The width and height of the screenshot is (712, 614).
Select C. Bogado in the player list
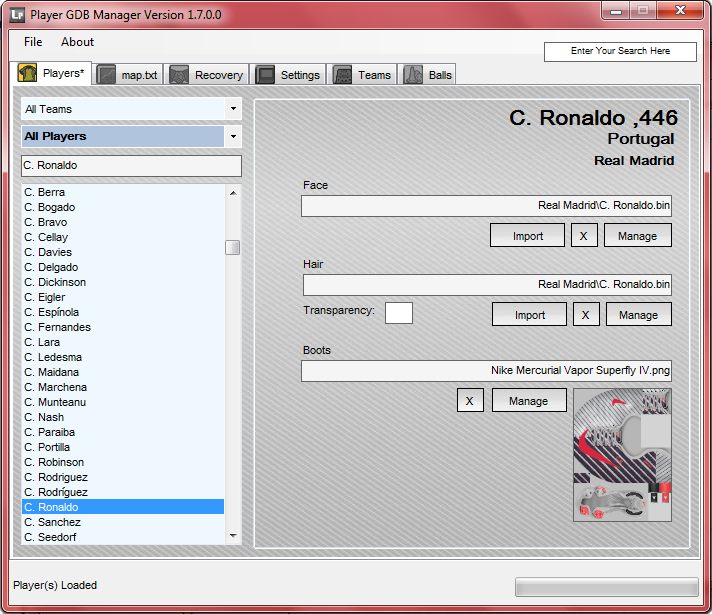pyautogui.click(x=123, y=207)
